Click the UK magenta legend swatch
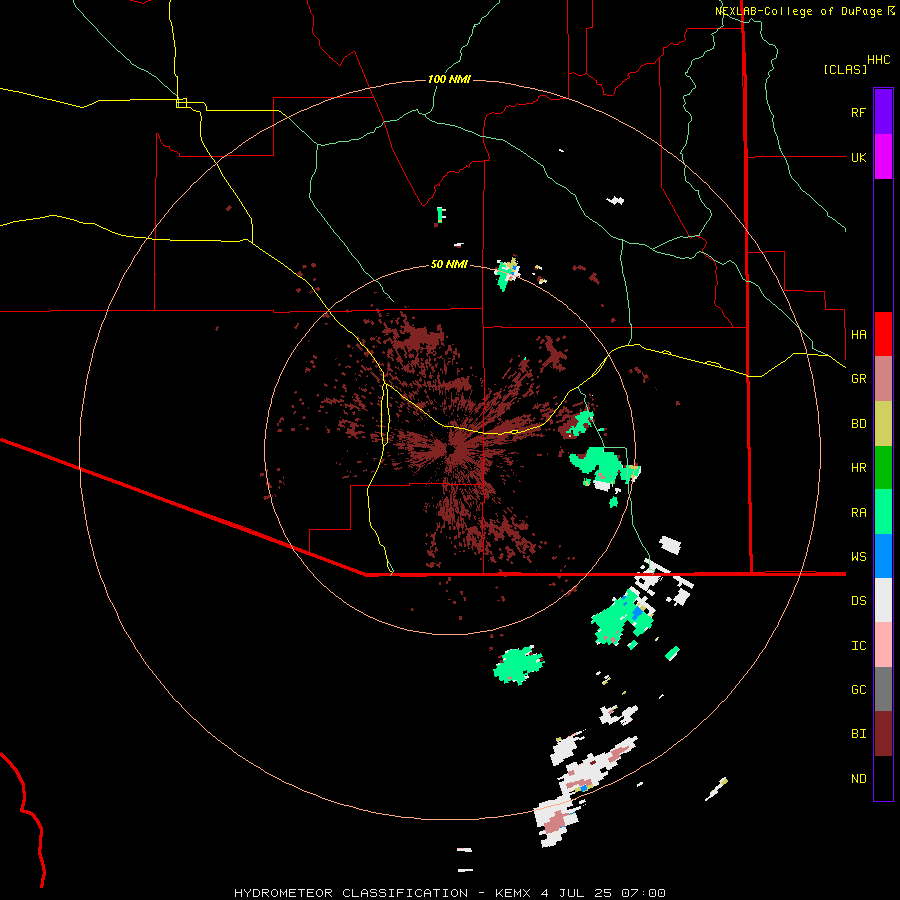 tap(883, 157)
